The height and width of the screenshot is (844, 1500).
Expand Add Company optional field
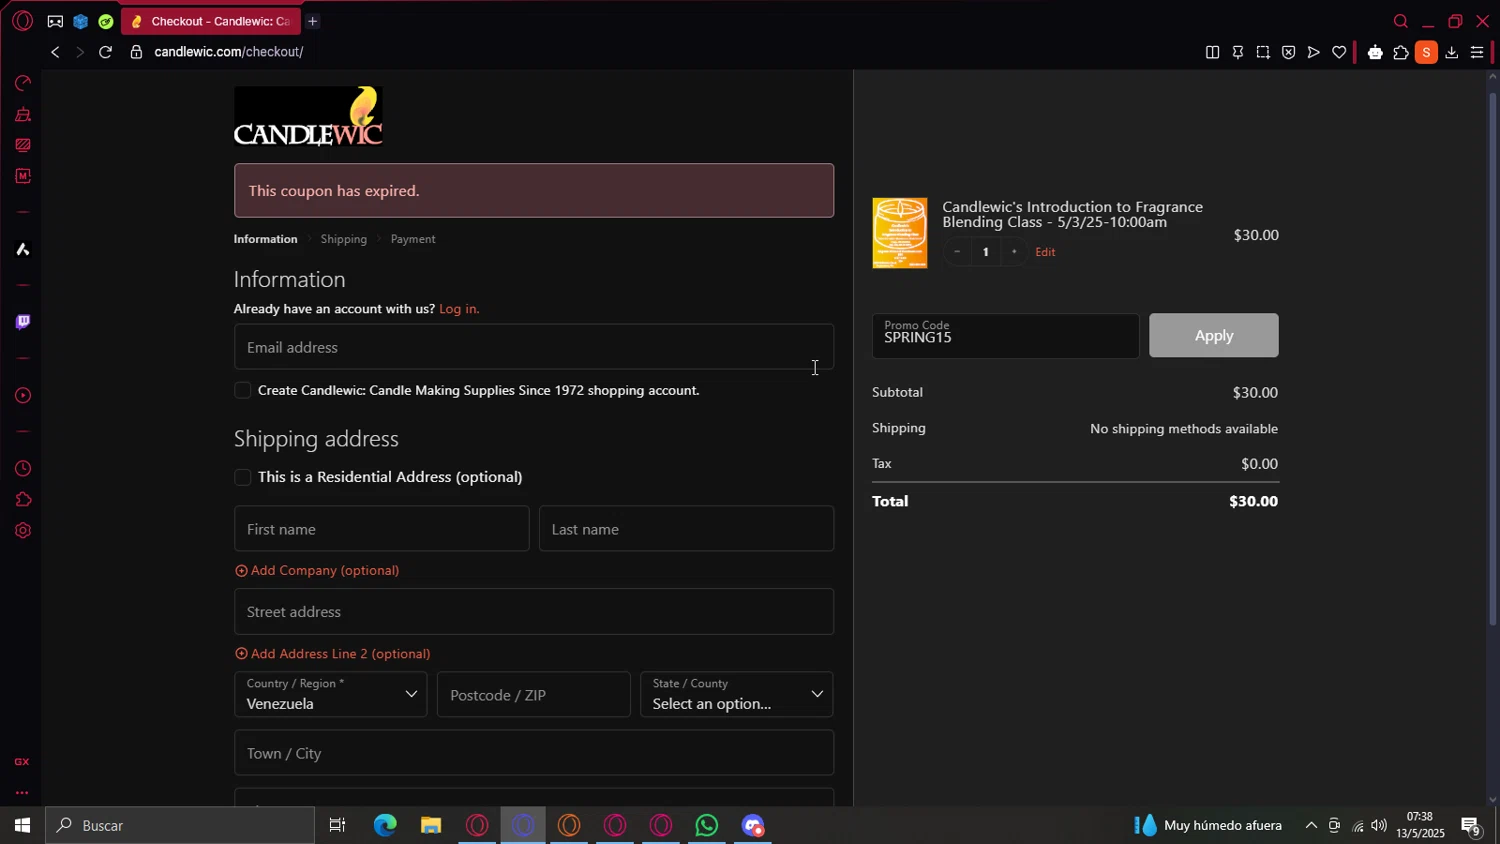(x=317, y=570)
